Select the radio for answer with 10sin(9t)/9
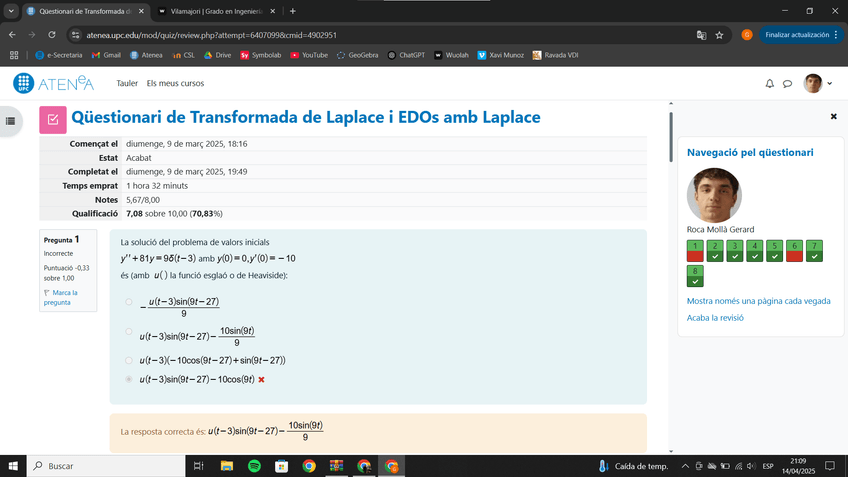This screenshot has height=477, width=848. (x=129, y=332)
